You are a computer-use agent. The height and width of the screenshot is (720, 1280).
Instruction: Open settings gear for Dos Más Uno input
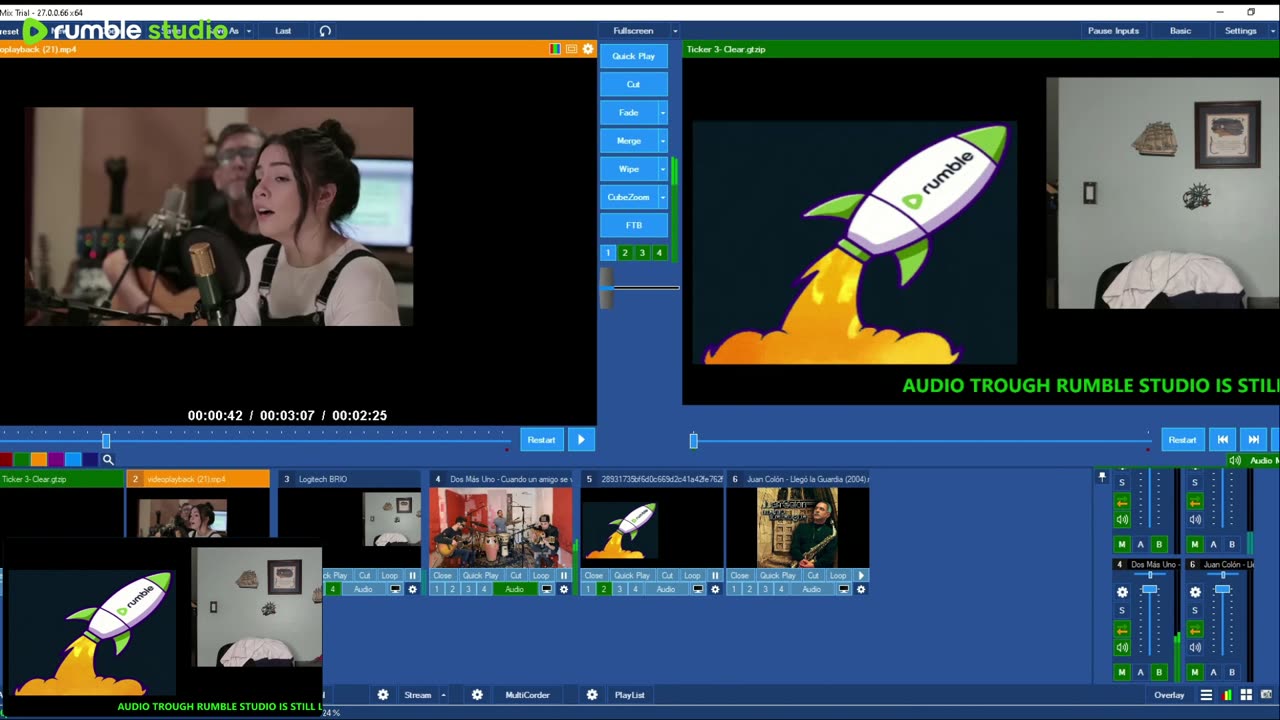click(x=564, y=590)
